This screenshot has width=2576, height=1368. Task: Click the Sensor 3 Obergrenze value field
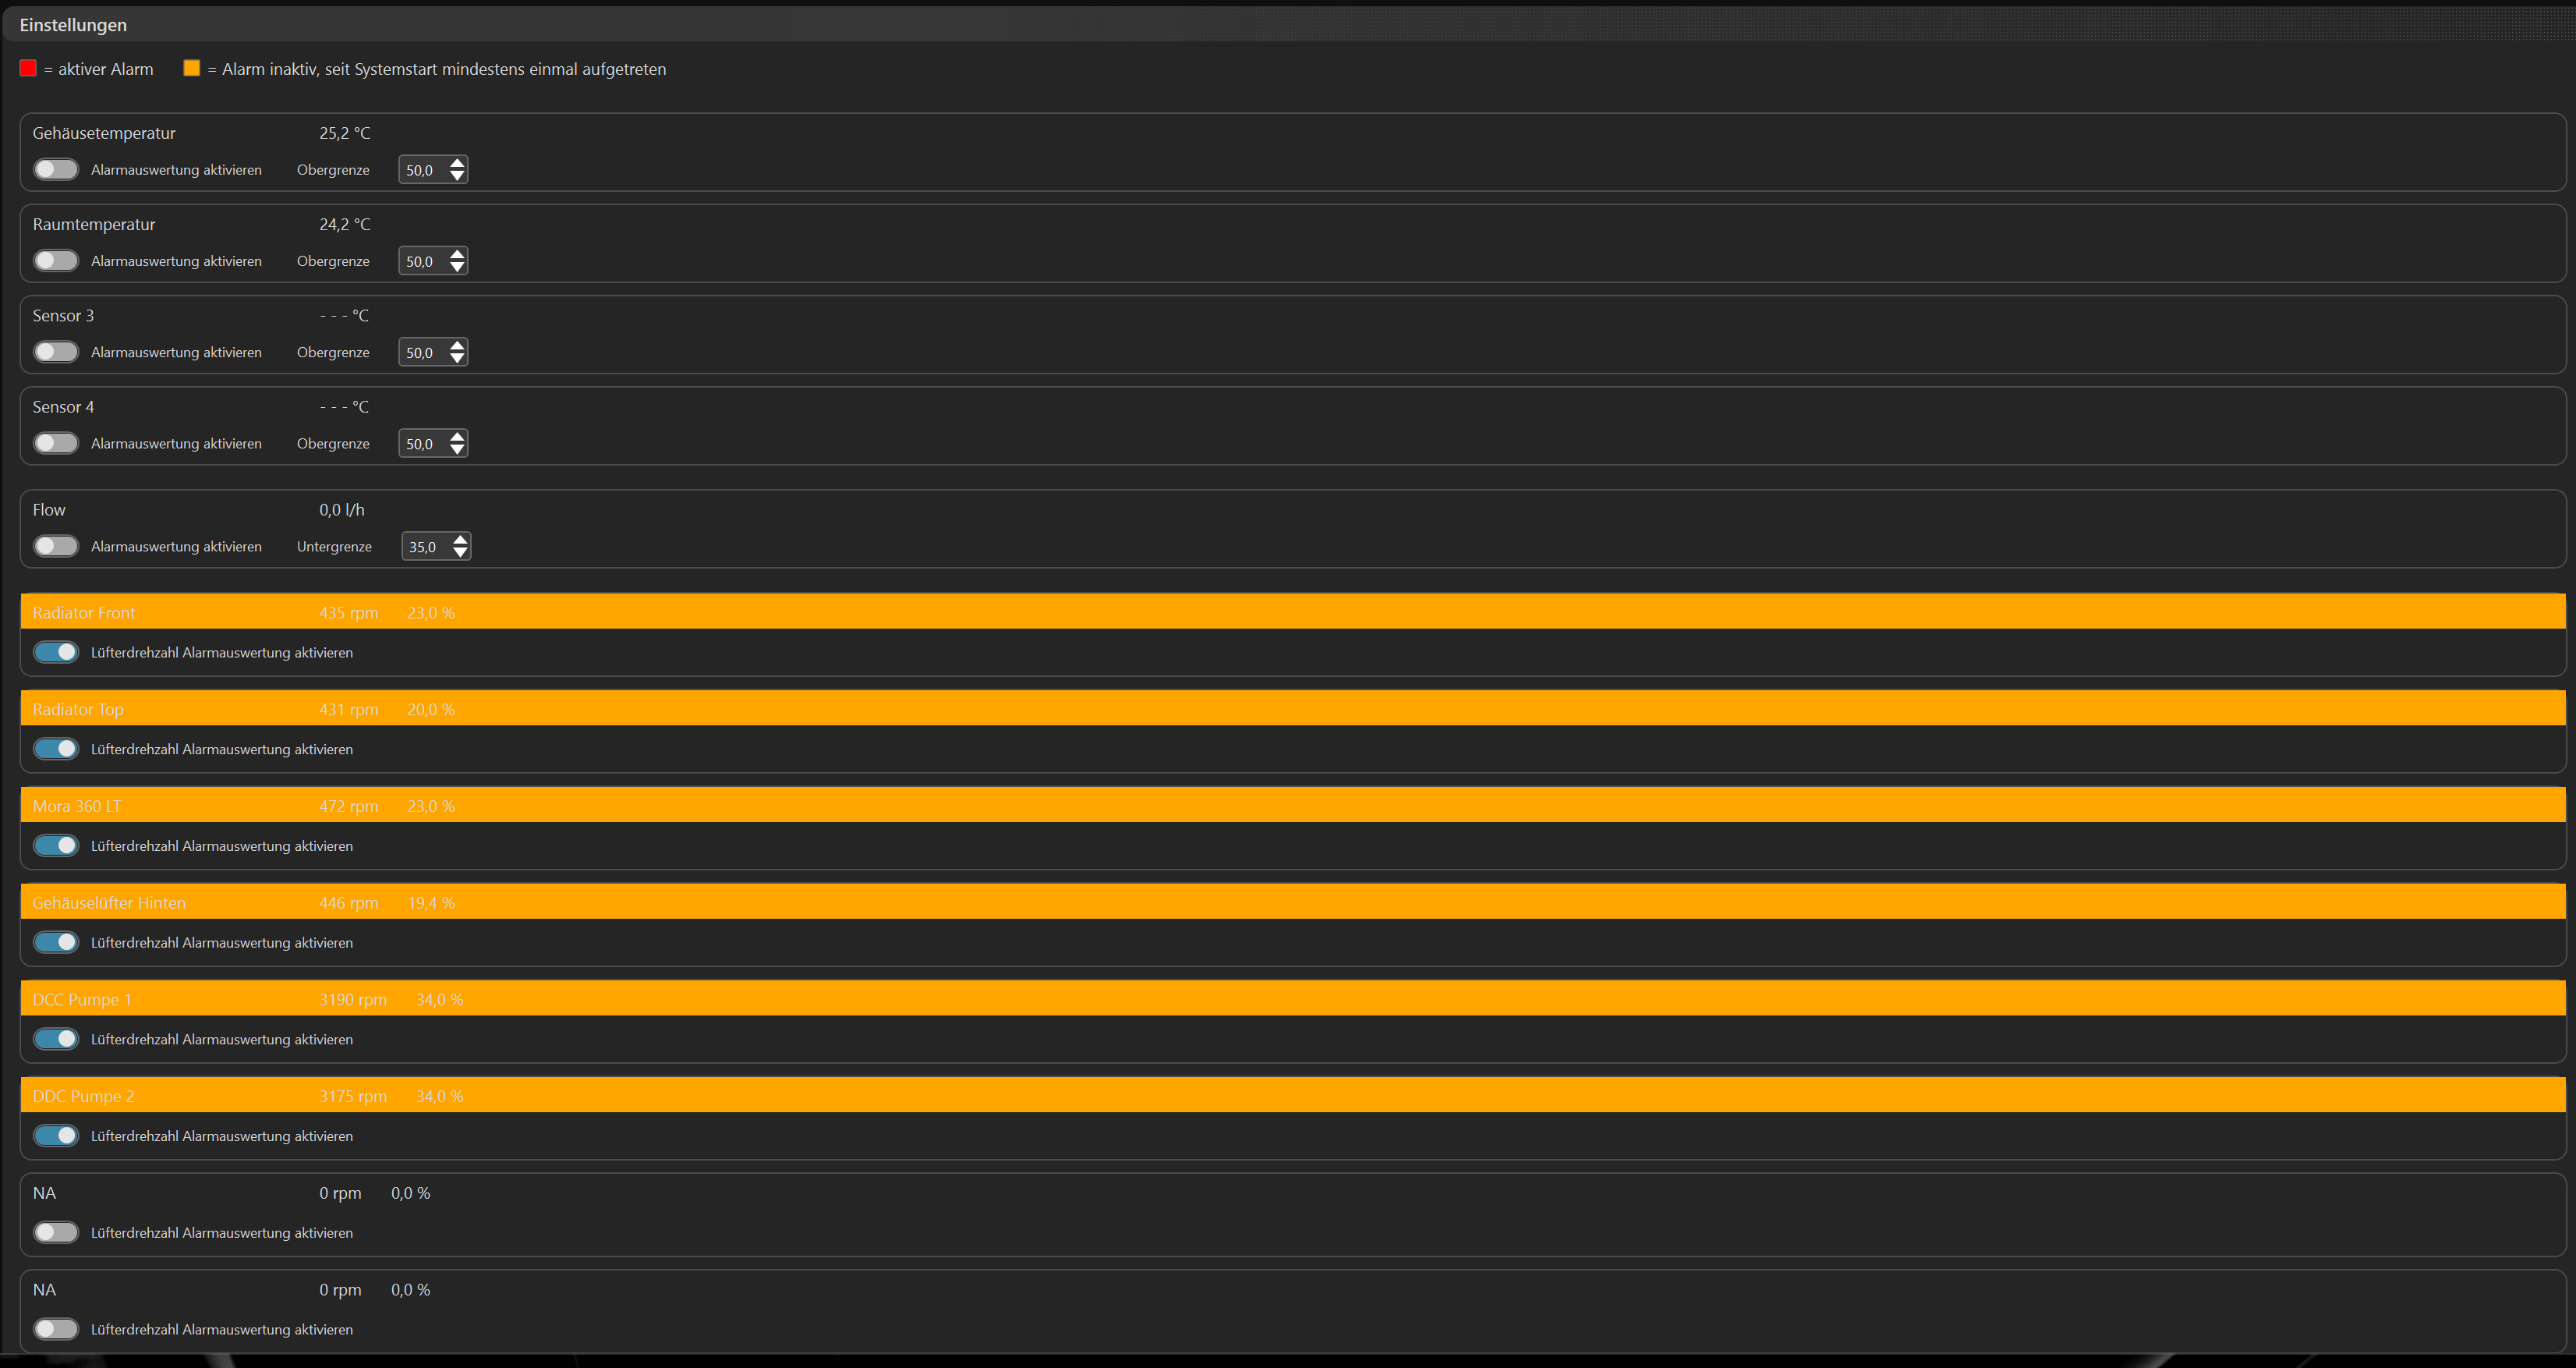point(421,353)
